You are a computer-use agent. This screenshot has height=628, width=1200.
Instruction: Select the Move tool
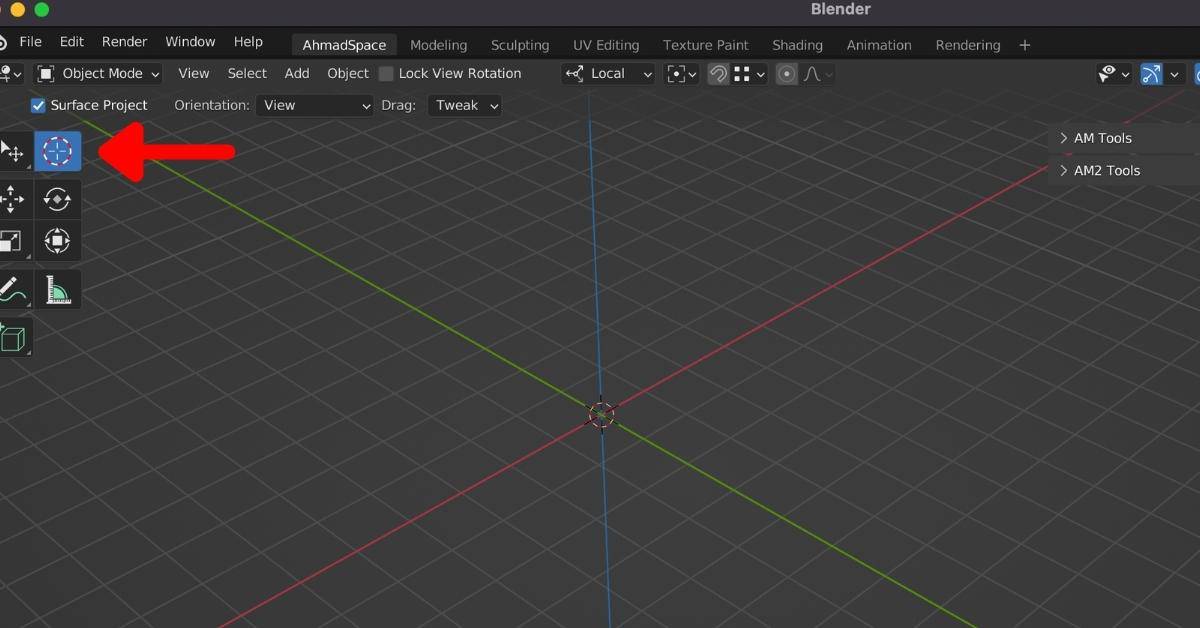click(14, 198)
